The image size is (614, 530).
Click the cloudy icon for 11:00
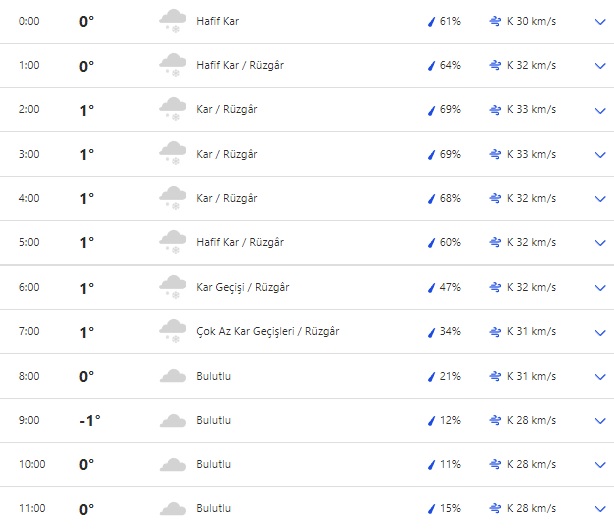pyautogui.click(x=173, y=509)
